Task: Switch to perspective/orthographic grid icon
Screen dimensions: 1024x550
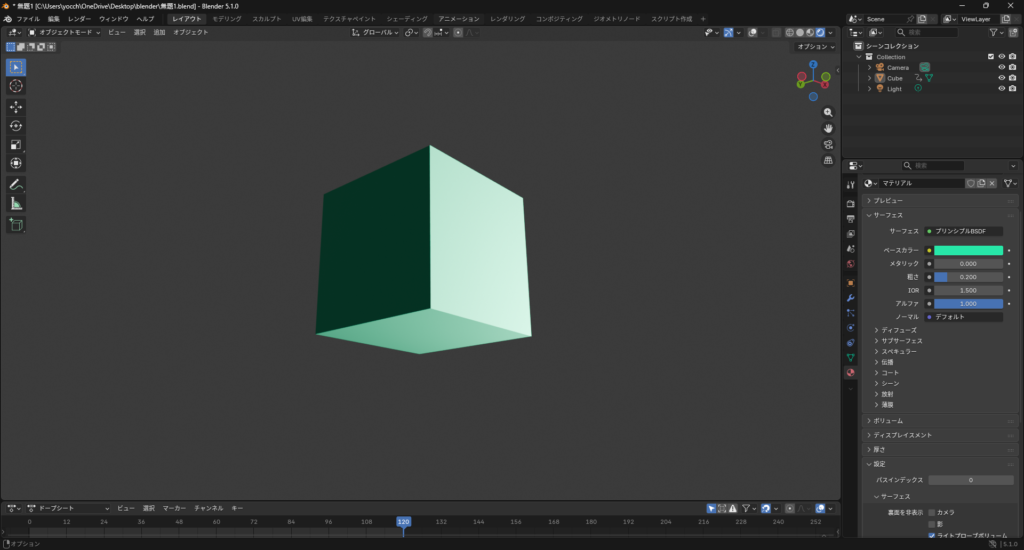Action: click(x=828, y=160)
